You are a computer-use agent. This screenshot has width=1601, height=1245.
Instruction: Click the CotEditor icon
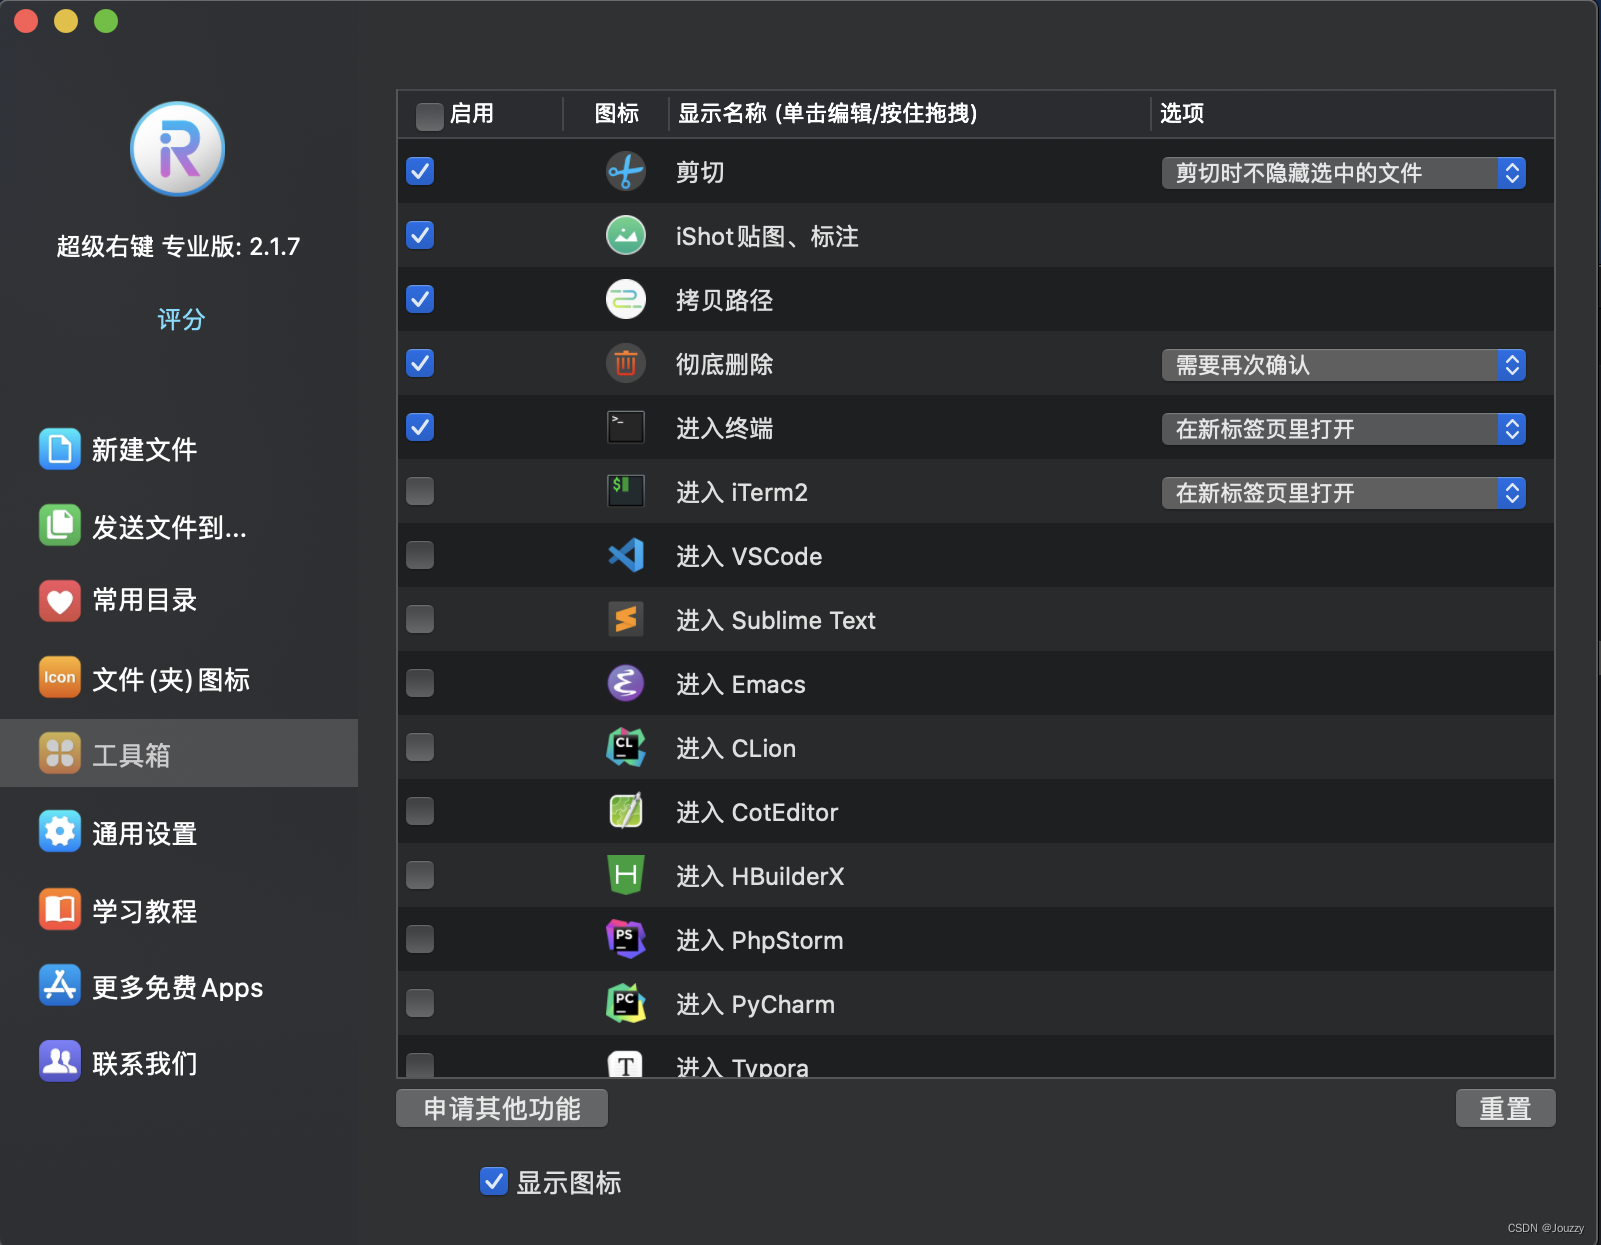(x=626, y=811)
